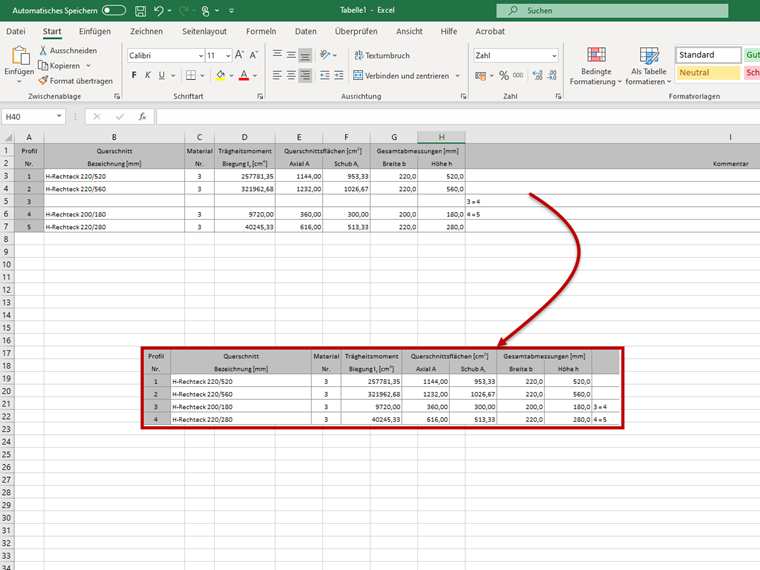Click the select all corner triangle
The width and height of the screenshot is (760, 570).
coord(8,138)
